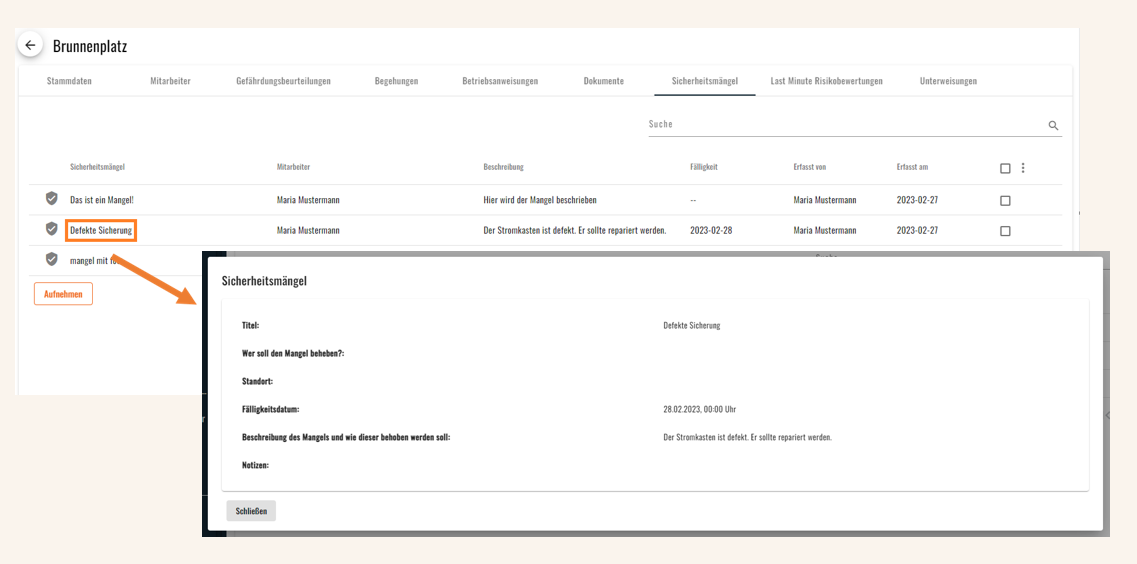Click shield icon beside 'Defekte Sicherung'
1137x564 pixels.
pyautogui.click(x=51, y=229)
